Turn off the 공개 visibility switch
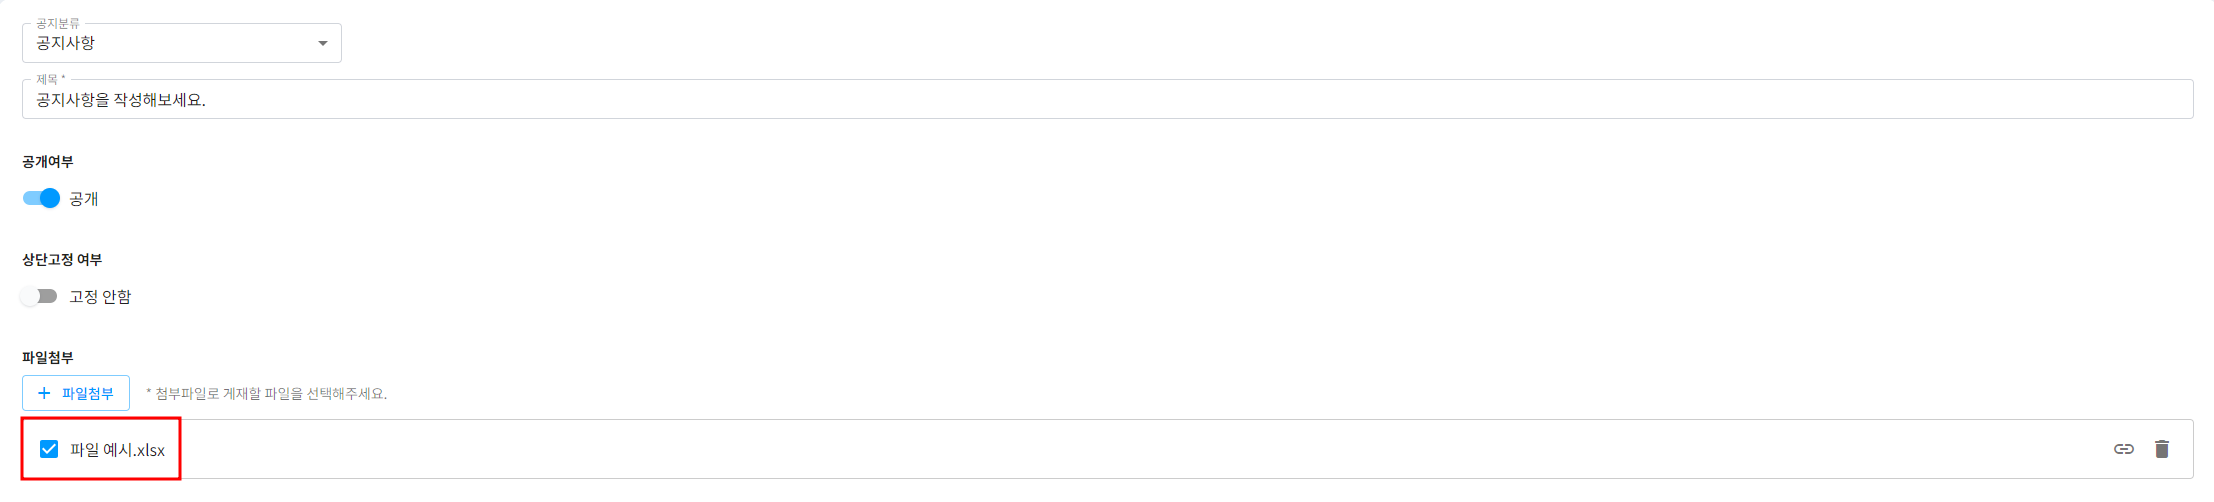Viewport: 2214px width, 502px height. 42,198
